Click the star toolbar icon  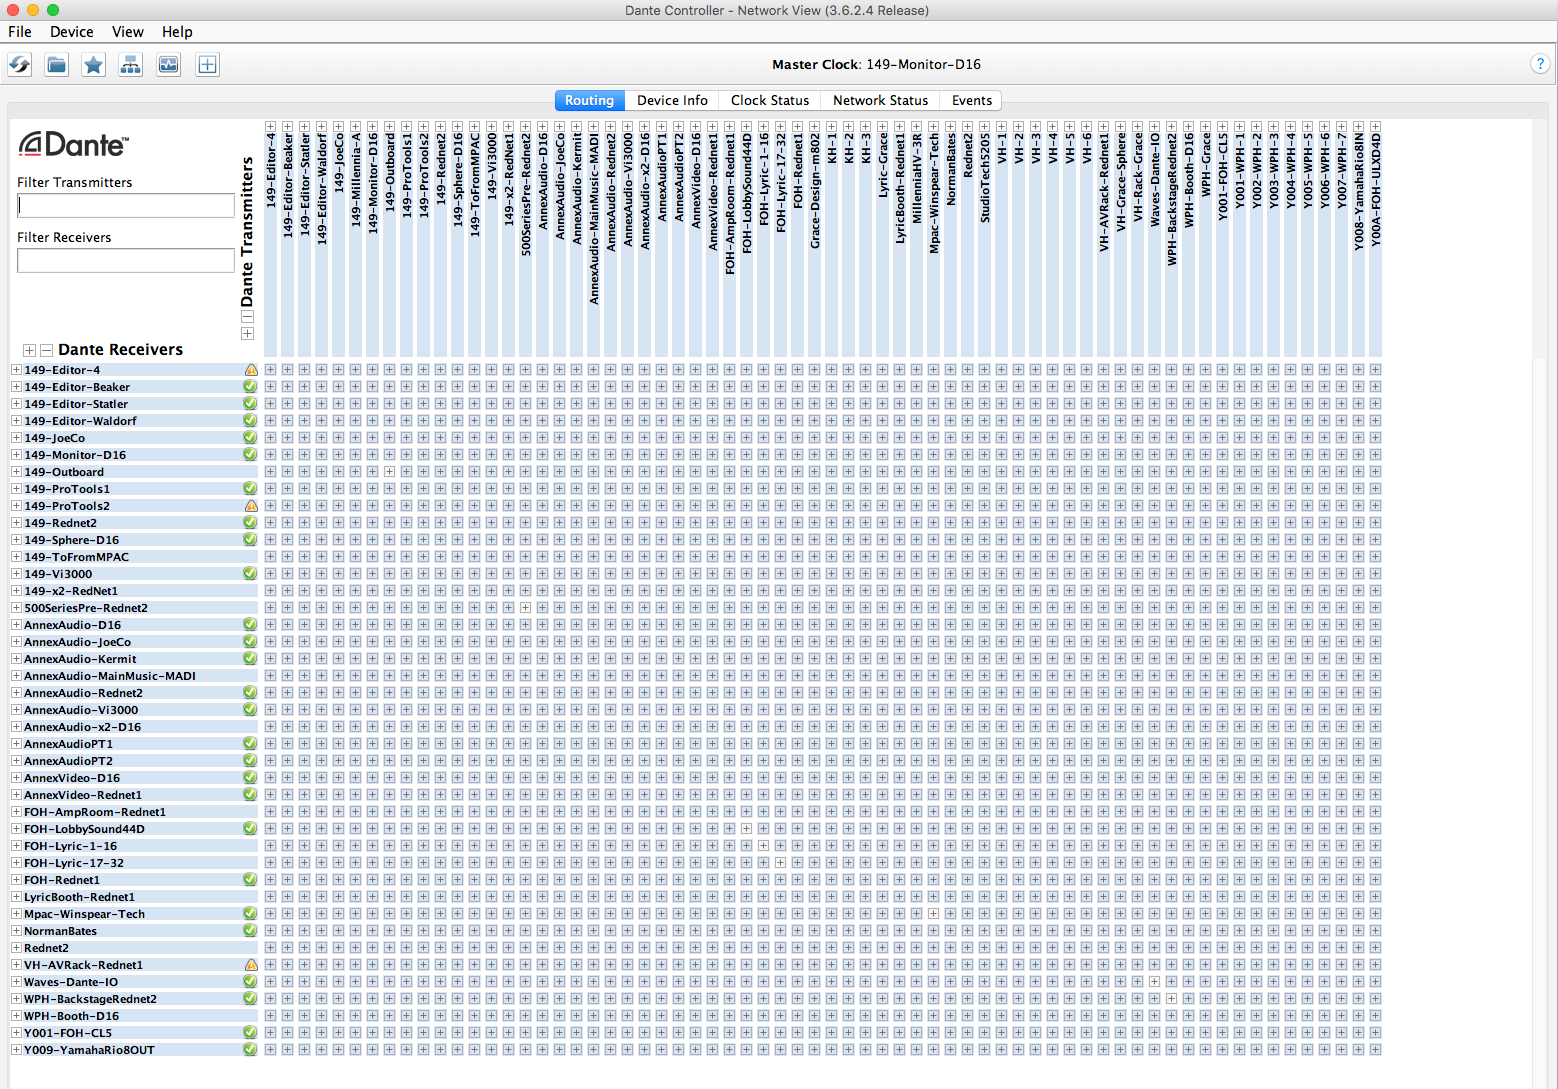94,65
